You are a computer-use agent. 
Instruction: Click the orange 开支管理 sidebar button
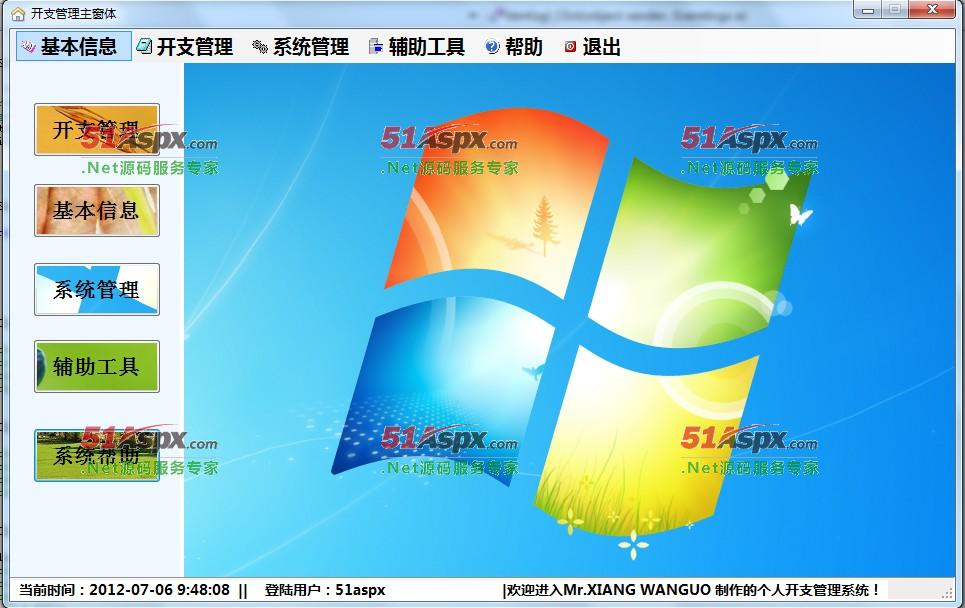tap(97, 129)
